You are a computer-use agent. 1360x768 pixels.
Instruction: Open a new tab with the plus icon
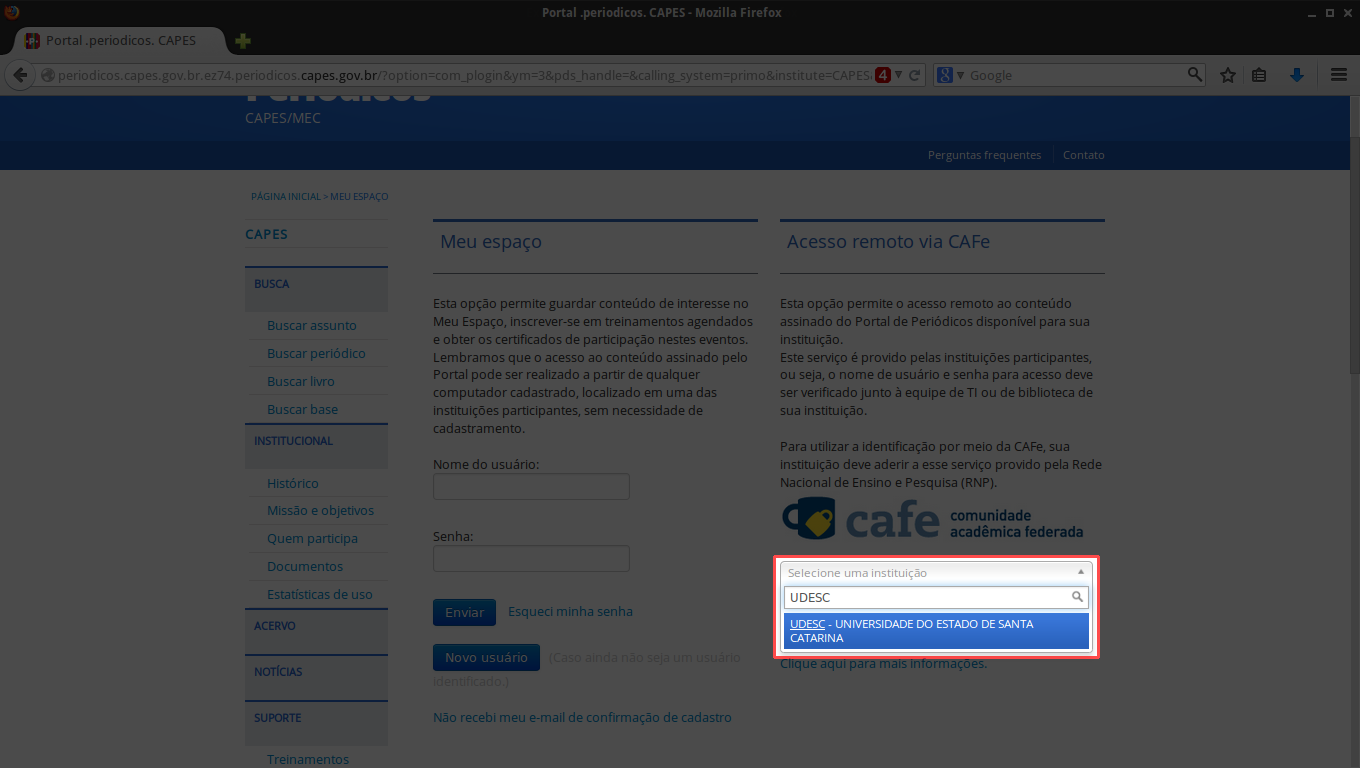(242, 41)
